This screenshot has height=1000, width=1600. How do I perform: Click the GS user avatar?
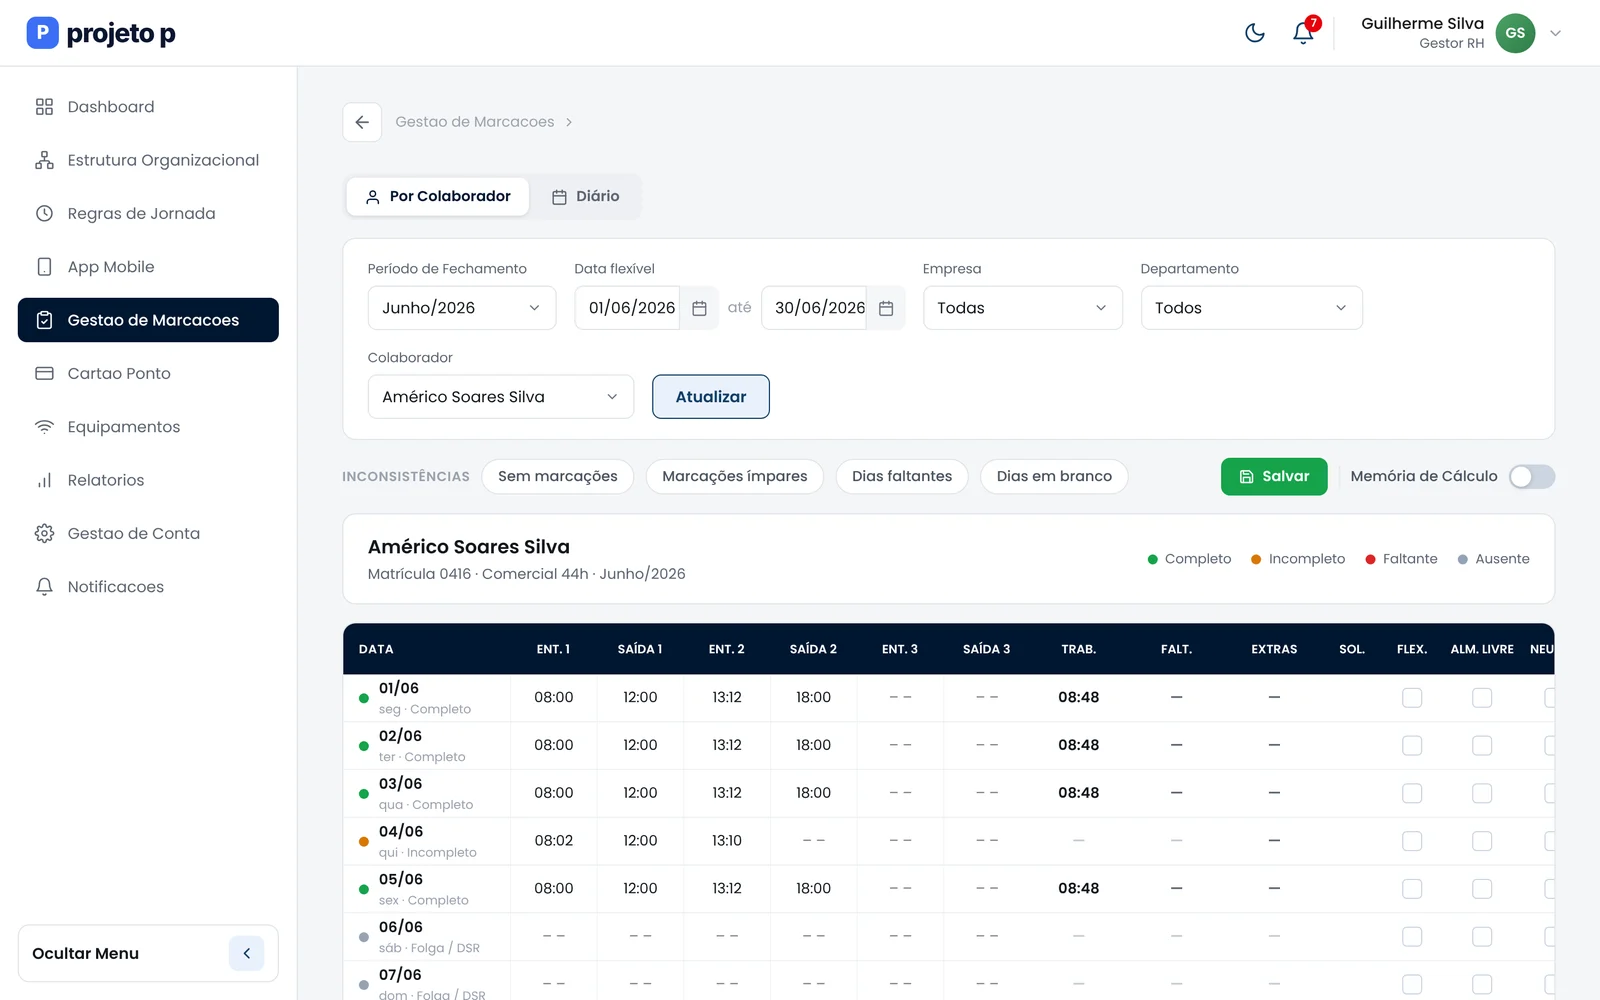click(1515, 33)
